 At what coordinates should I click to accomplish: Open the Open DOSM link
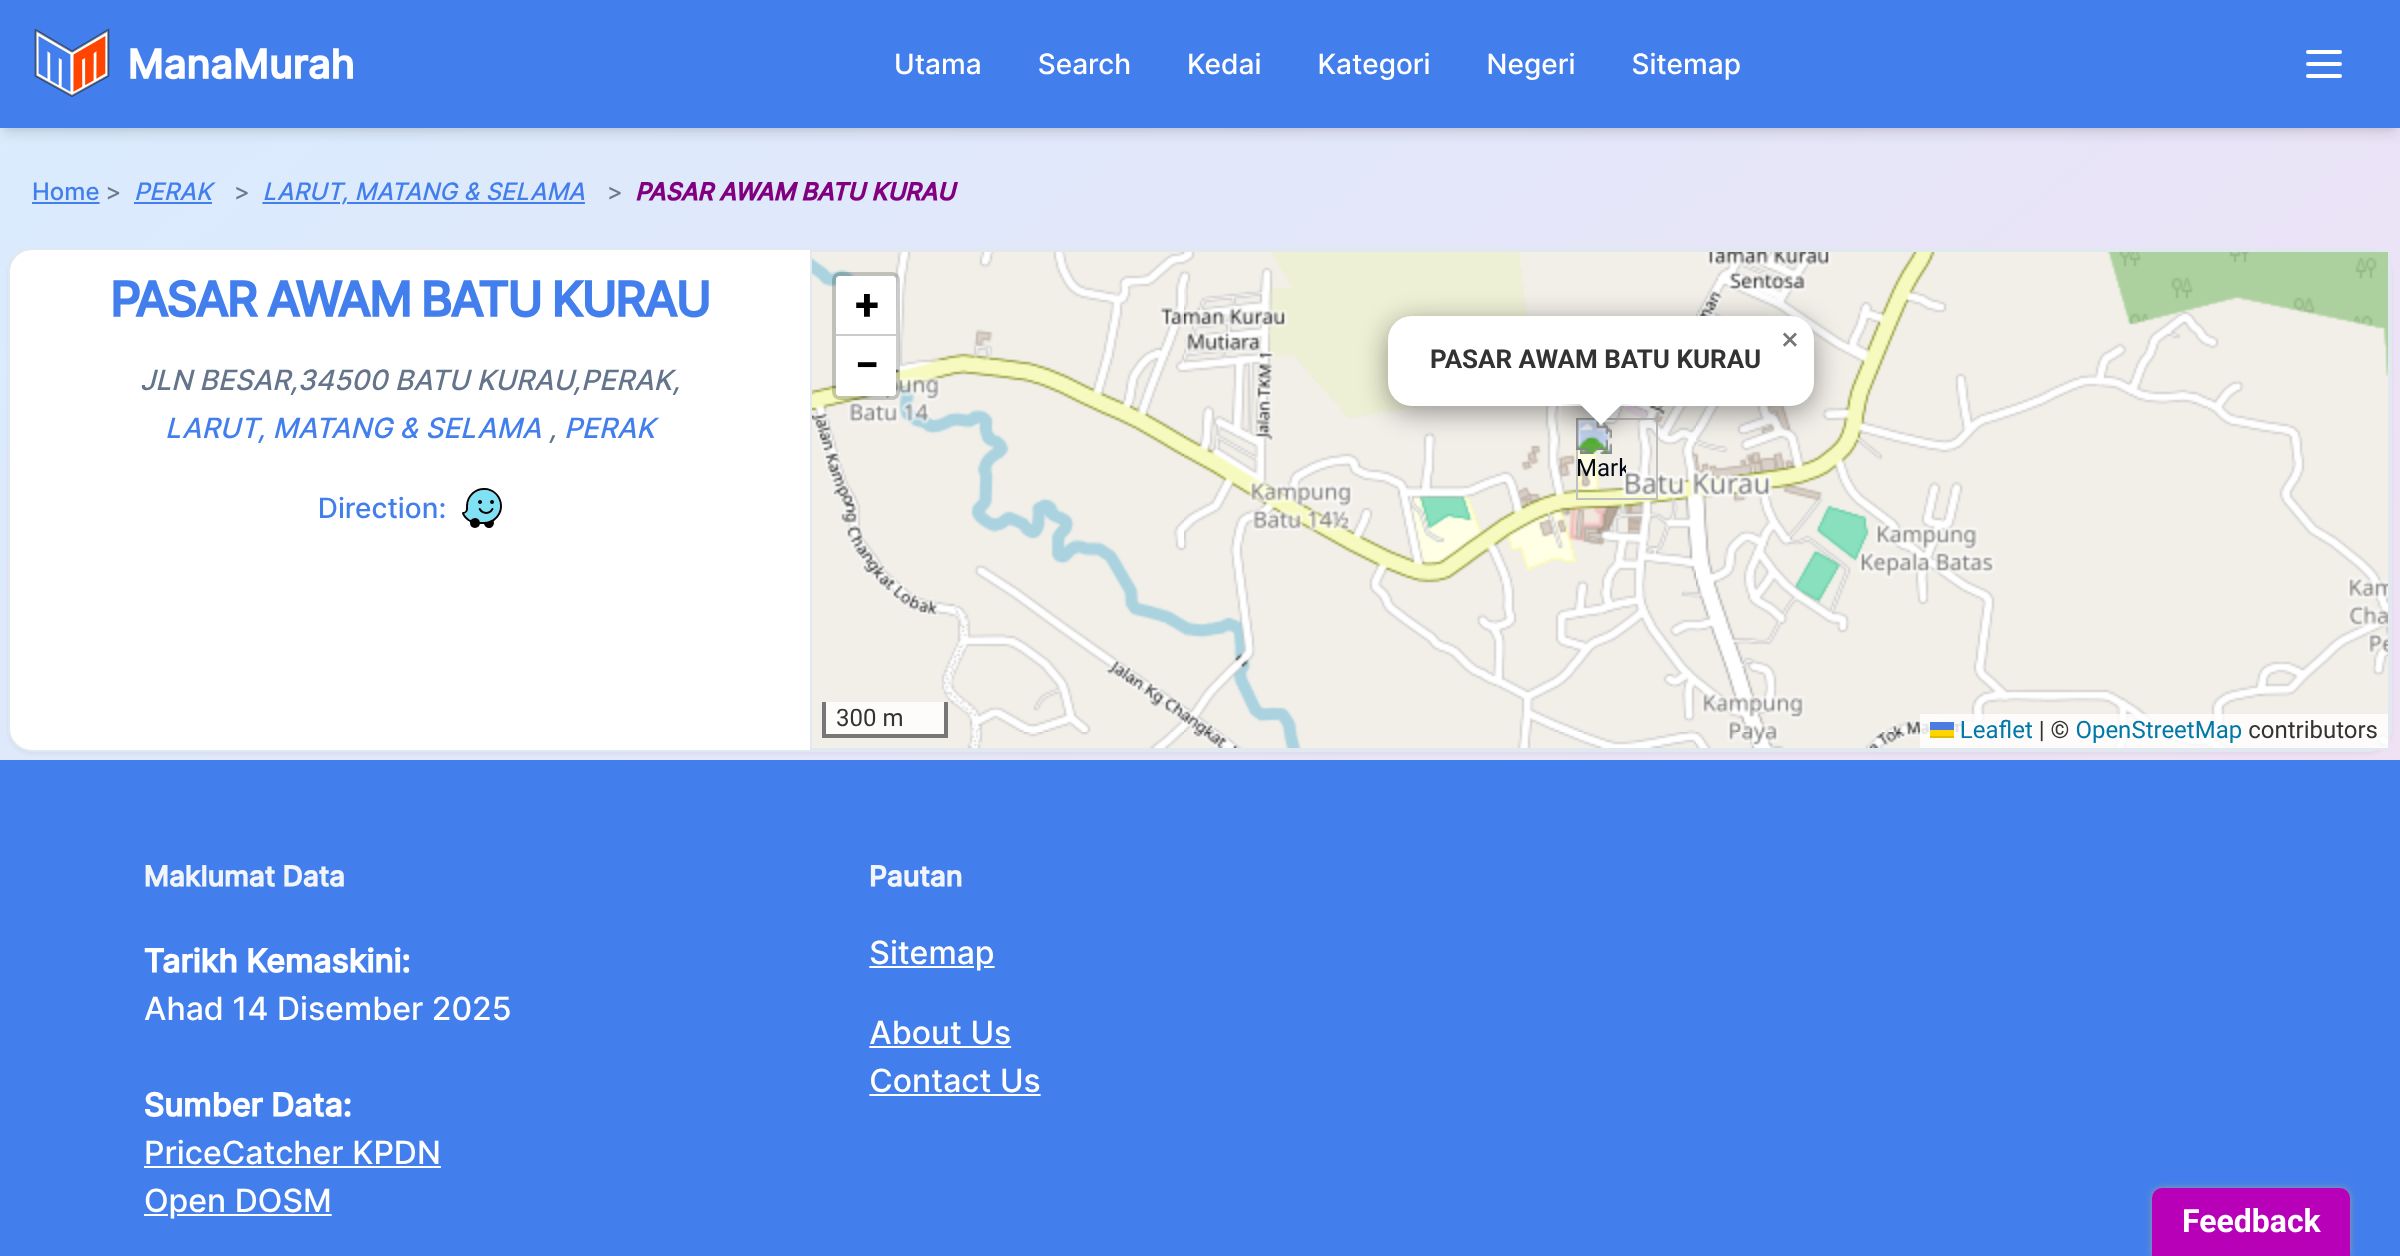coord(237,1201)
